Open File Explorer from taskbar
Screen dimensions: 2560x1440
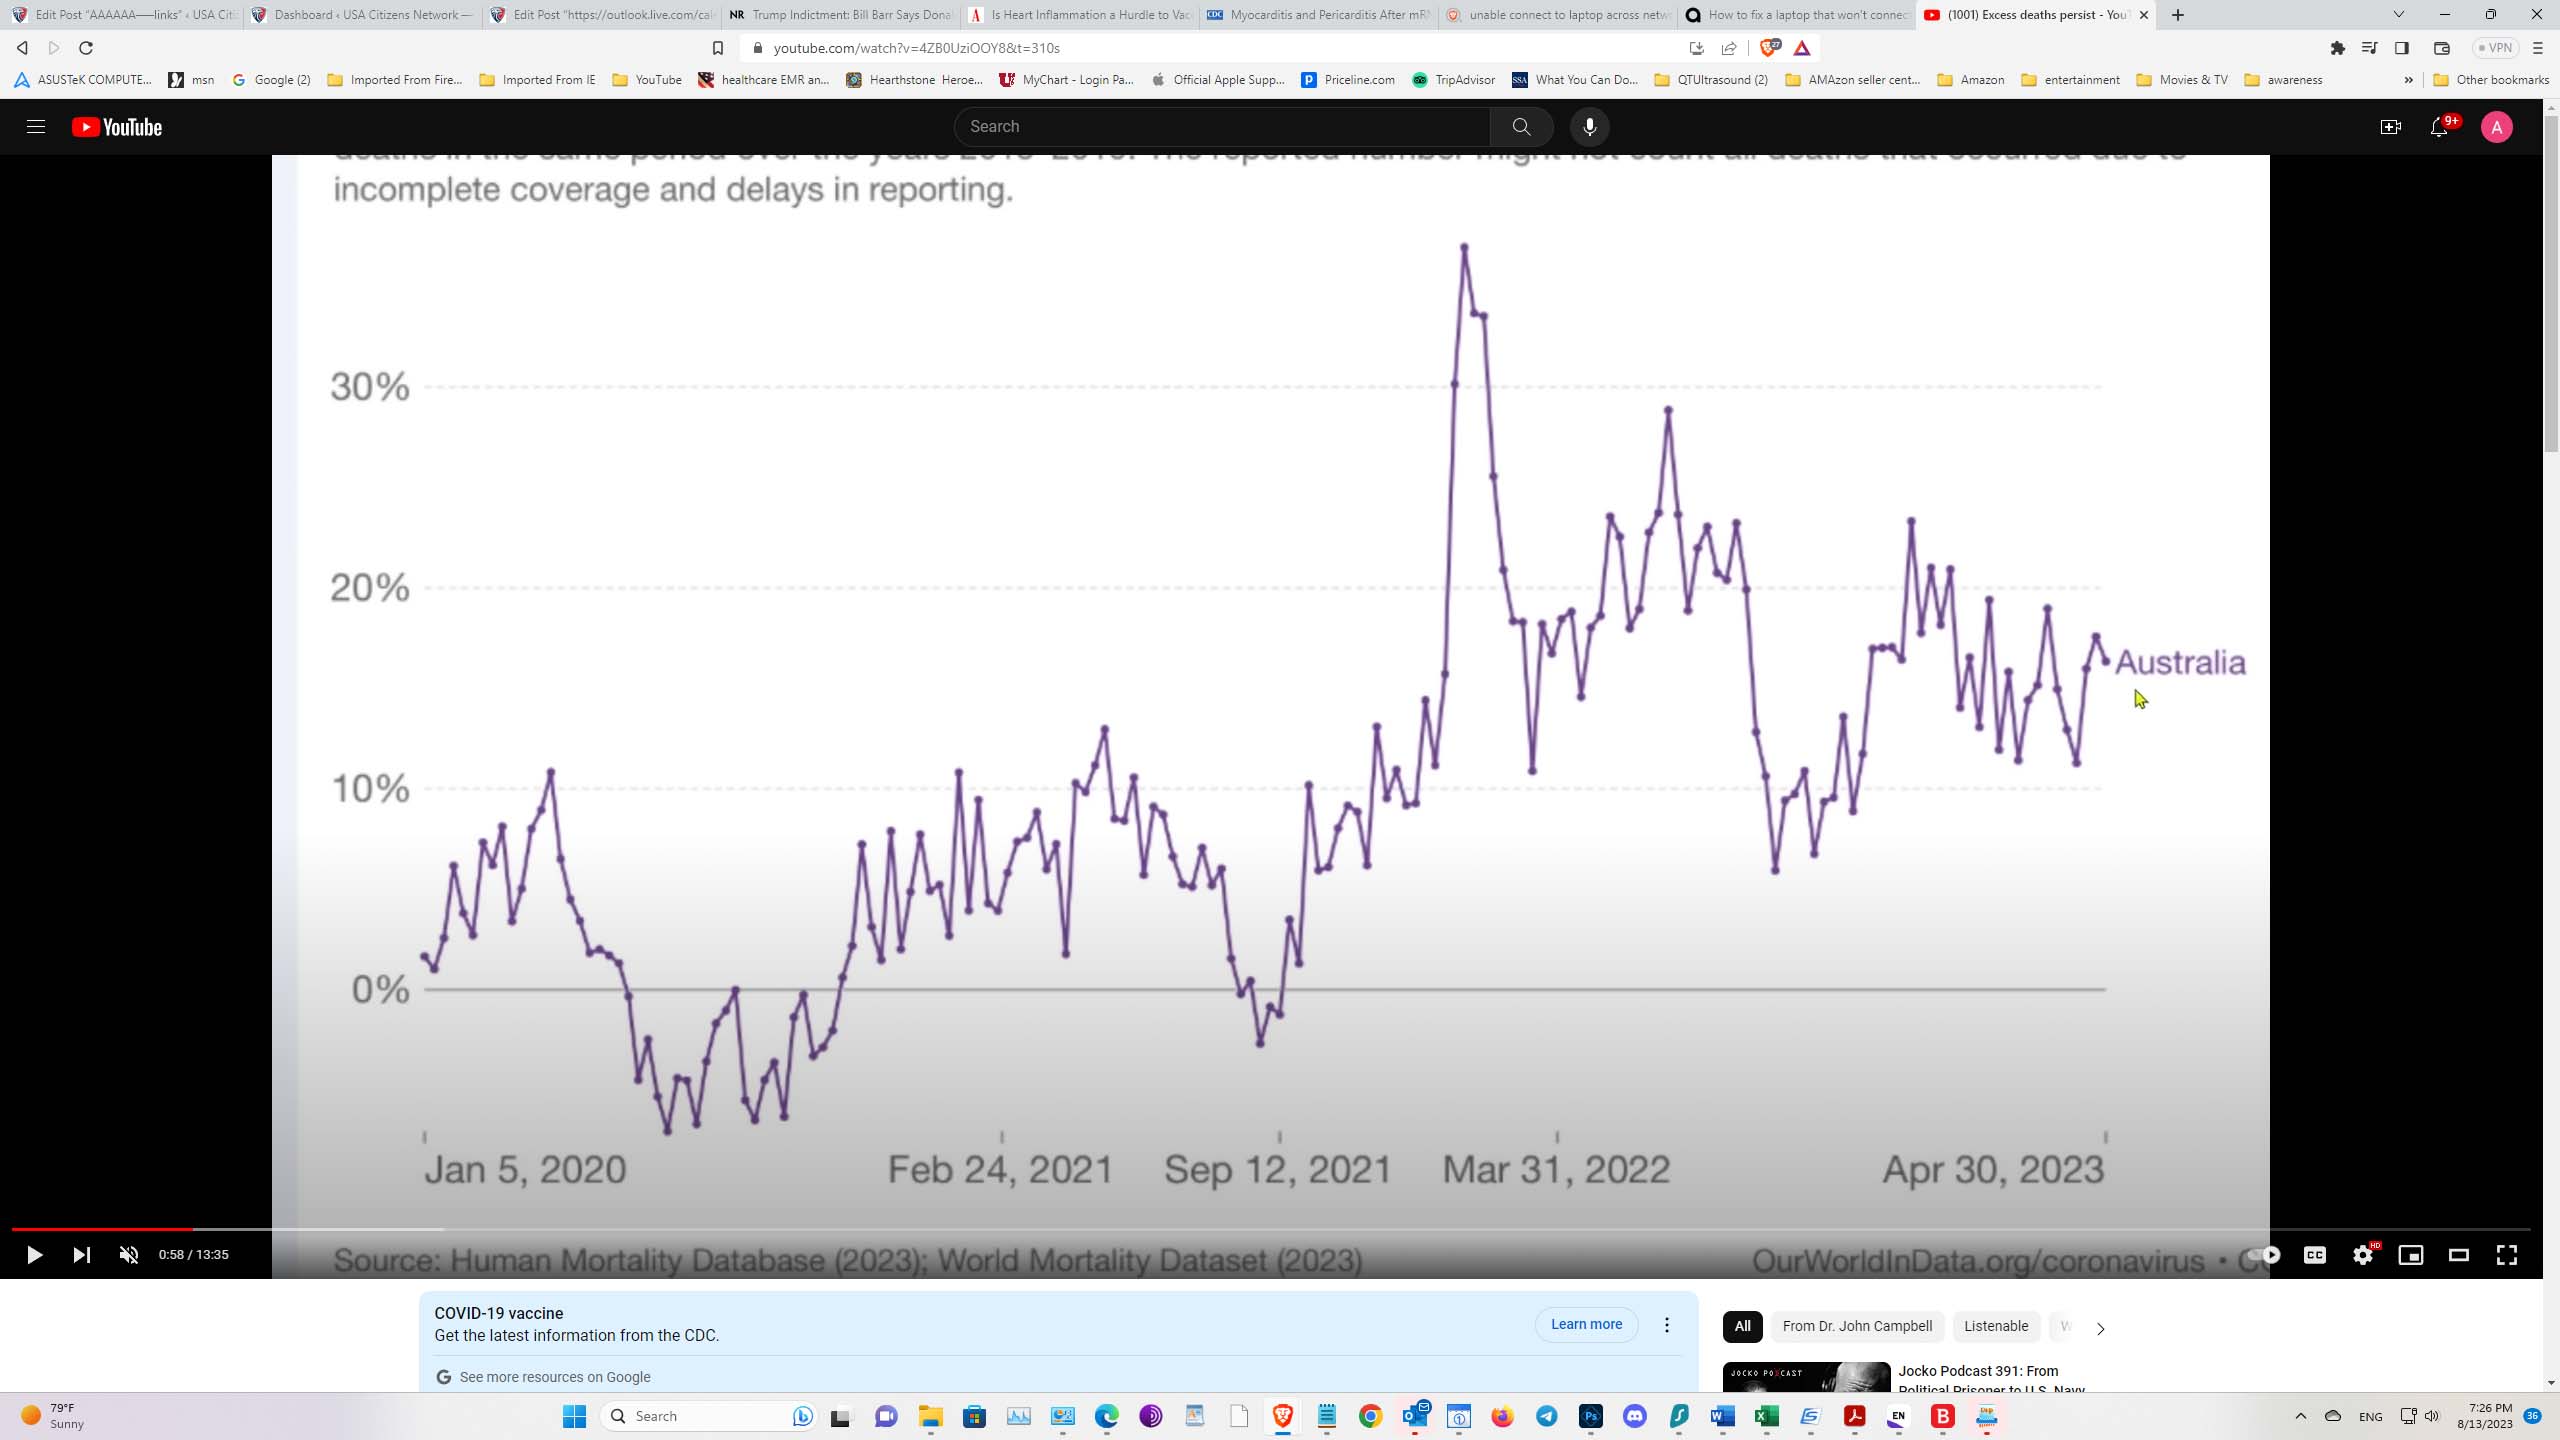point(931,1416)
